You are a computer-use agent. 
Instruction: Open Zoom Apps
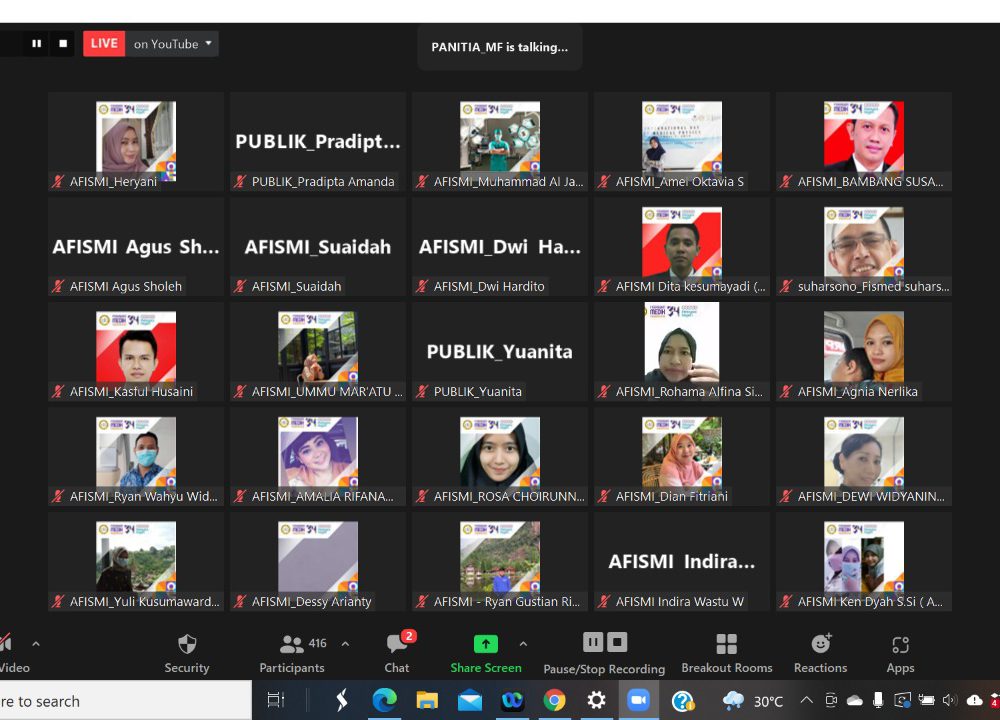click(x=900, y=653)
